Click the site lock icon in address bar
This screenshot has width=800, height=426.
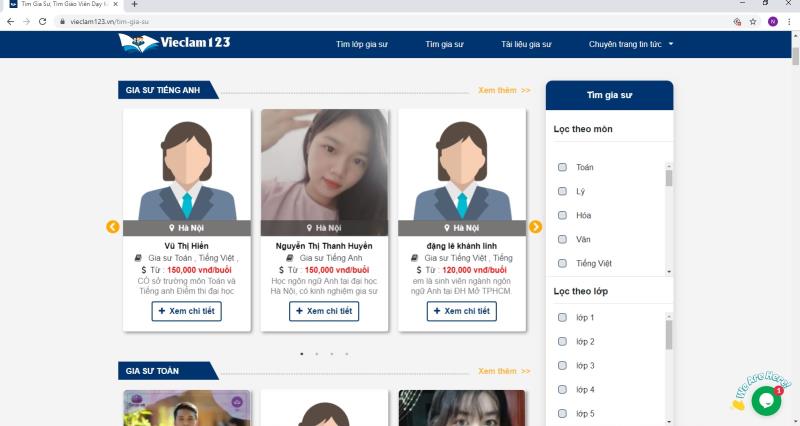click(63, 21)
